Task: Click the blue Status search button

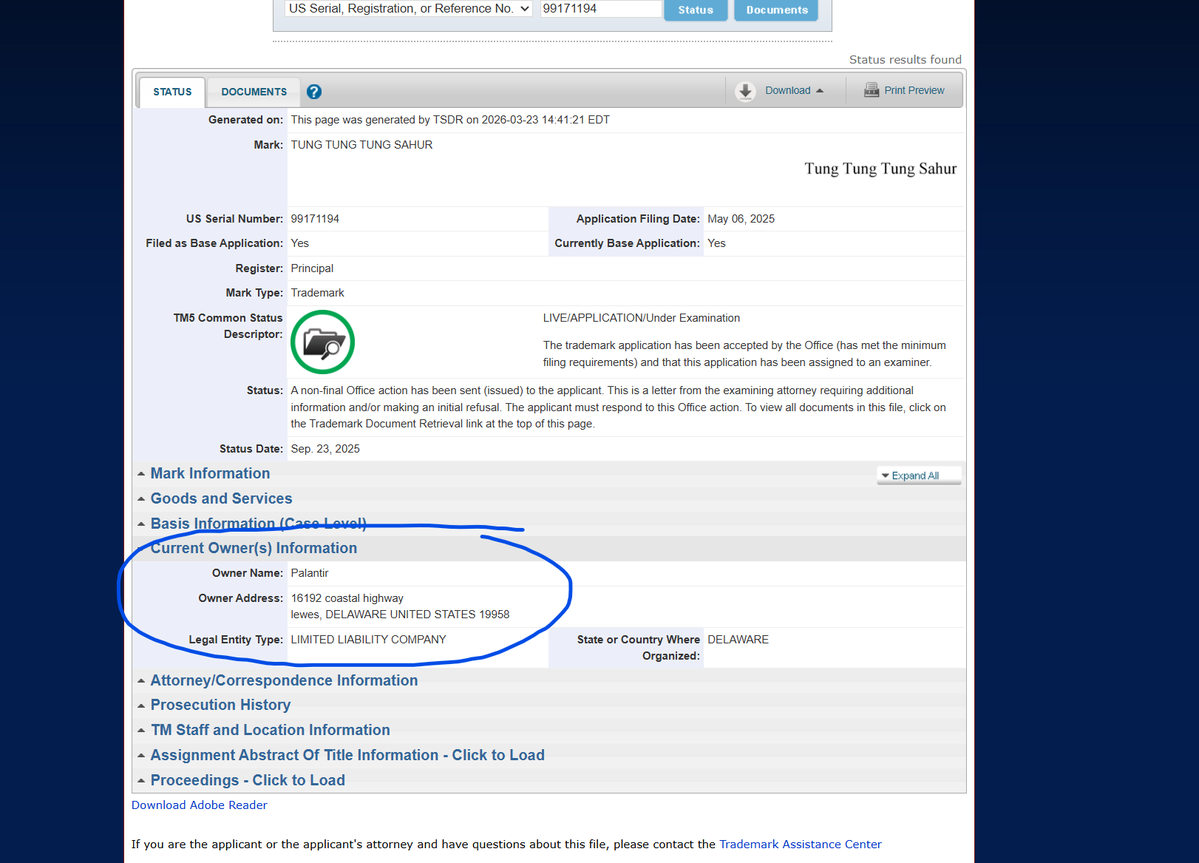Action: pos(695,10)
